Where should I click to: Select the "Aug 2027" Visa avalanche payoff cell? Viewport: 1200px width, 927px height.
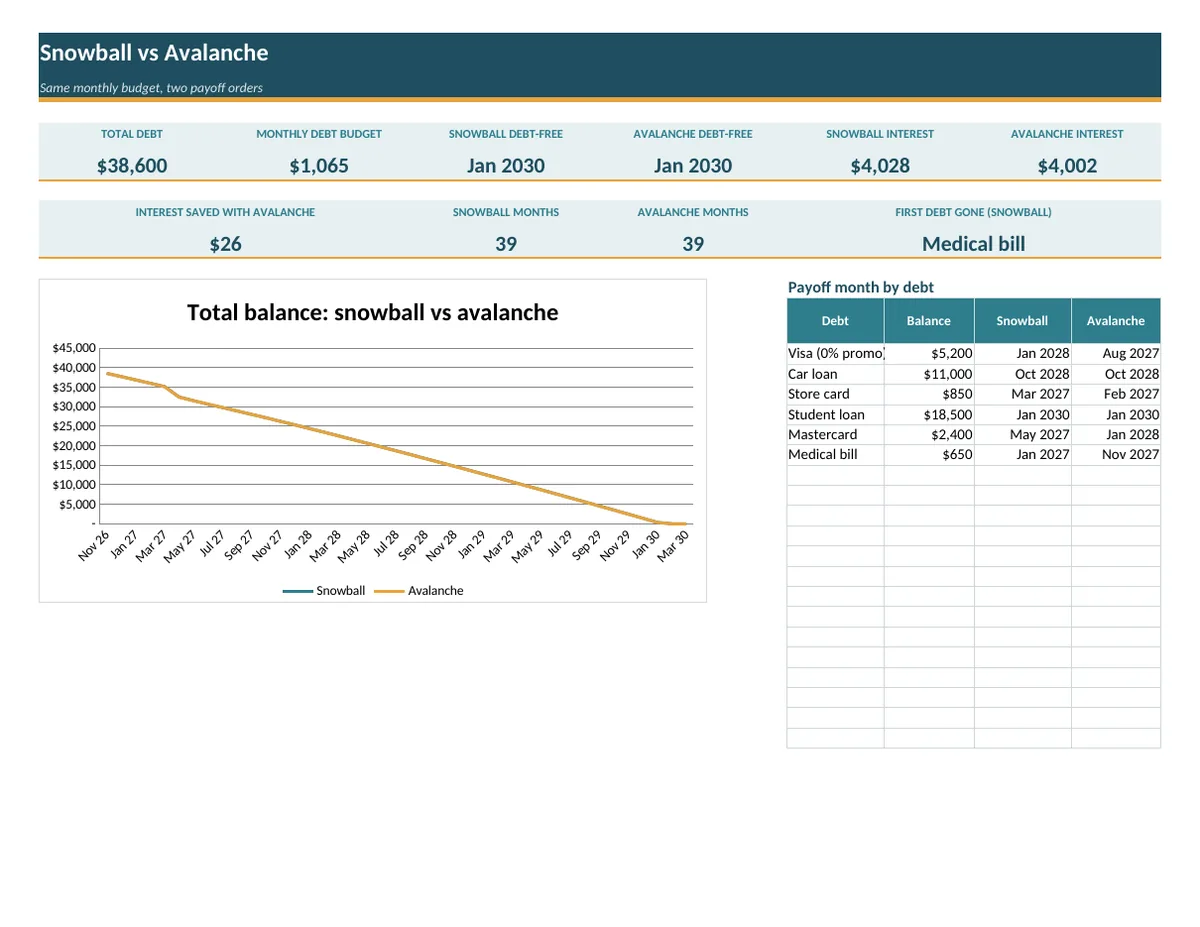pyautogui.click(x=1116, y=354)
